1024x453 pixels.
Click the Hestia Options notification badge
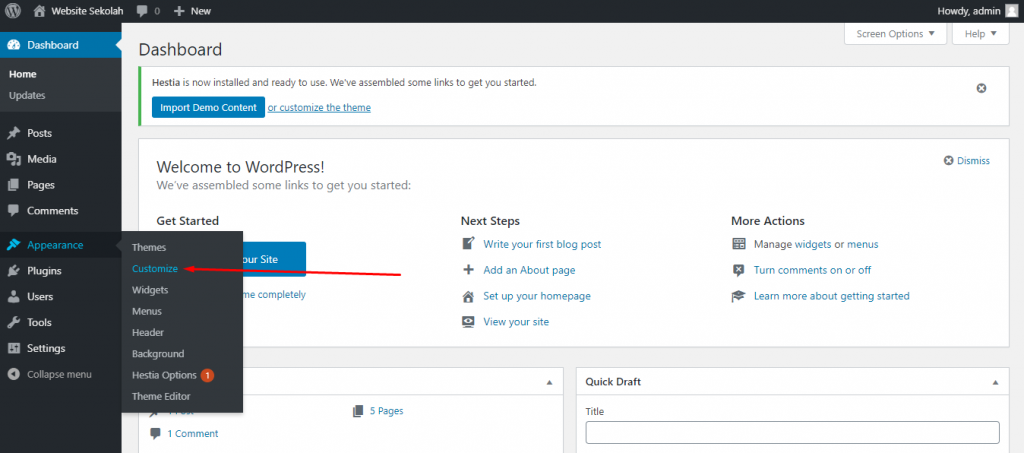(207, 375)
